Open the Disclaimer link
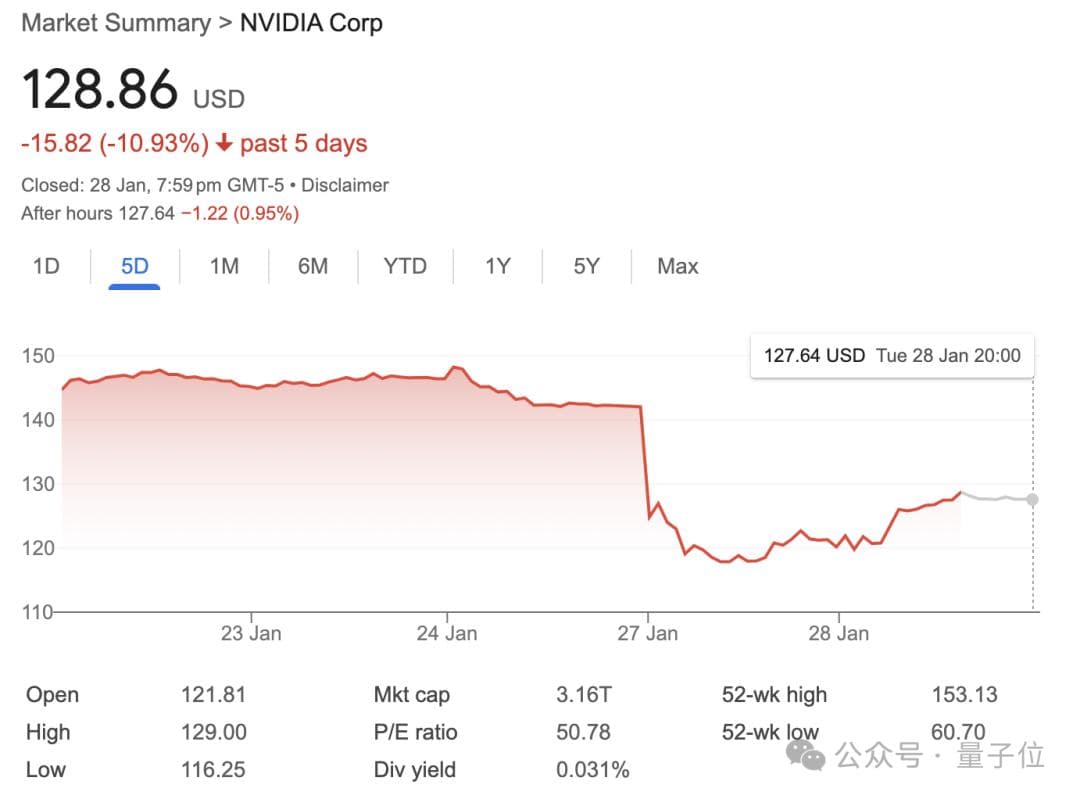 click(345, 185)
